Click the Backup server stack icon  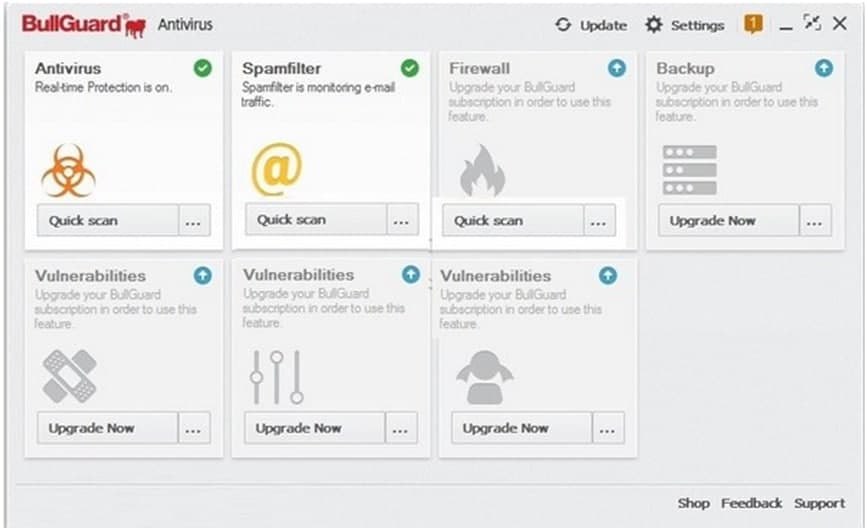(x=690, y=170)
